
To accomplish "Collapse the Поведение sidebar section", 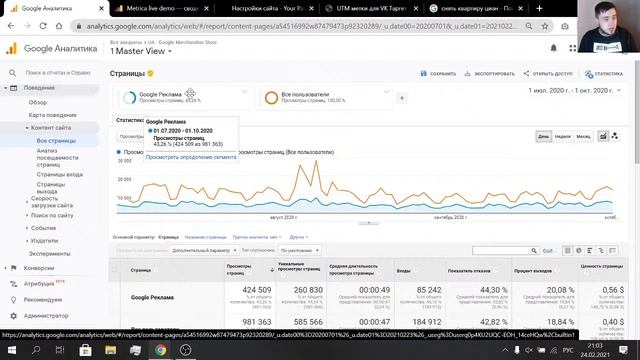I will (6, 88).
